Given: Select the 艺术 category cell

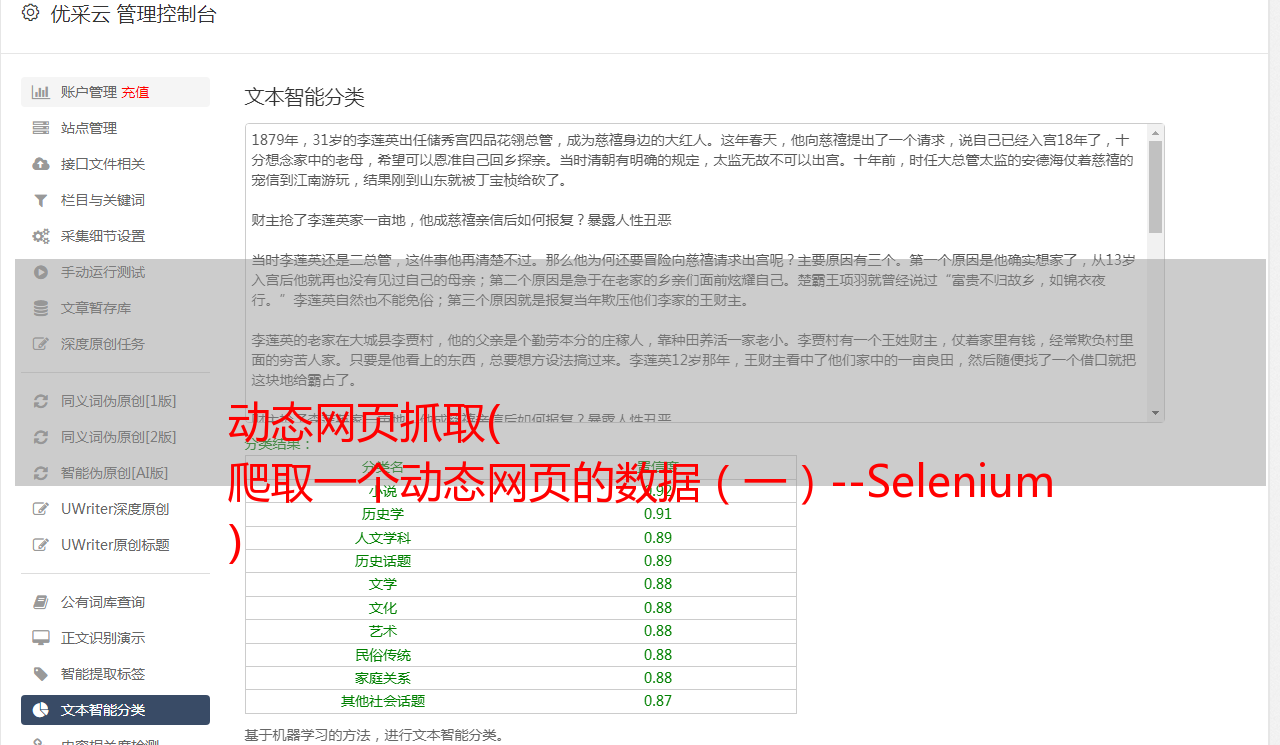Looking at the screenshot, I should pyautogui.click(x=383, y=631).
